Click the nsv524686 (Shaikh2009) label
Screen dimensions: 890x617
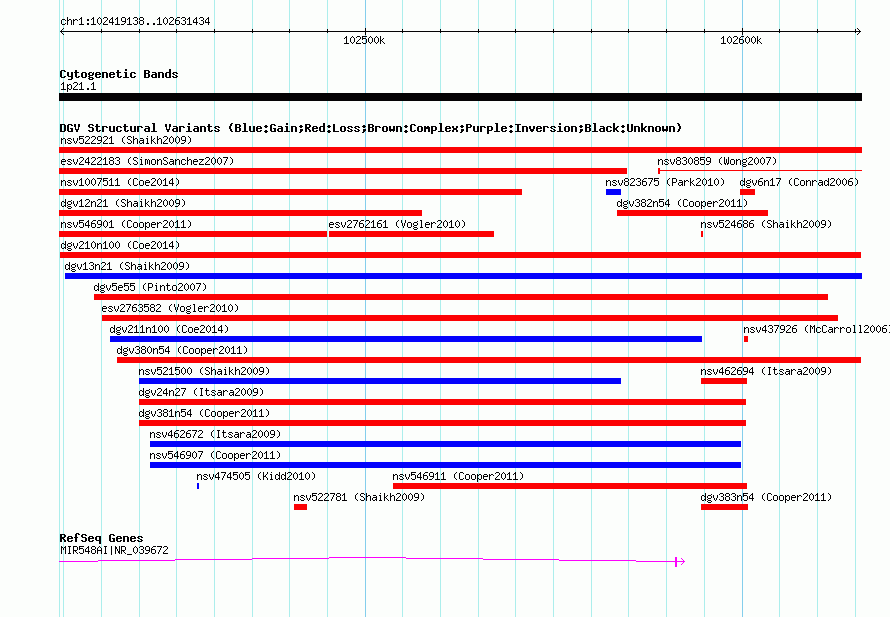[x=766, y=224]
